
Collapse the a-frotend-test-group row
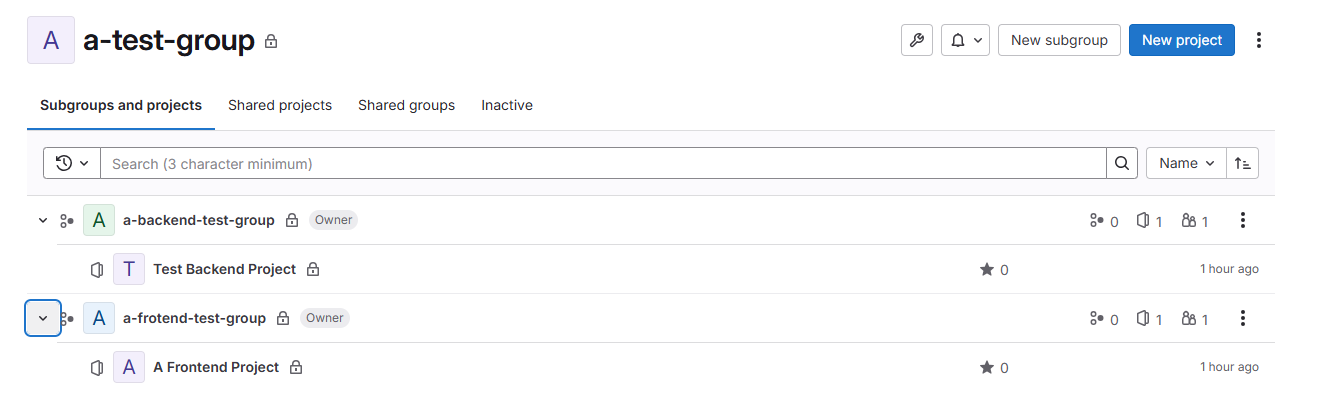[x=43, y=318]
